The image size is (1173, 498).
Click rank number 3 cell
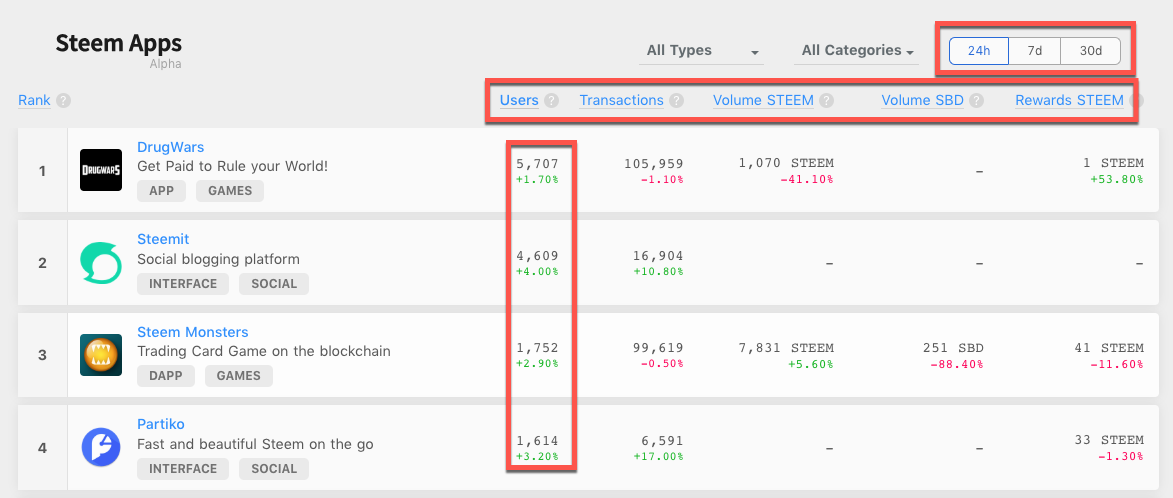click(x=43, y=355)
